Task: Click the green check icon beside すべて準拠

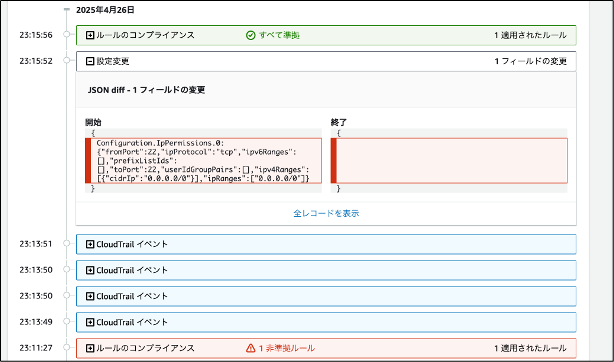Action: (251, 35)
